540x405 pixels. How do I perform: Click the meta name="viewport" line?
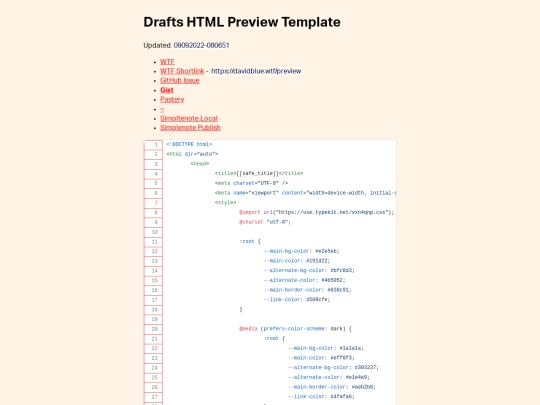pos(305,193)
